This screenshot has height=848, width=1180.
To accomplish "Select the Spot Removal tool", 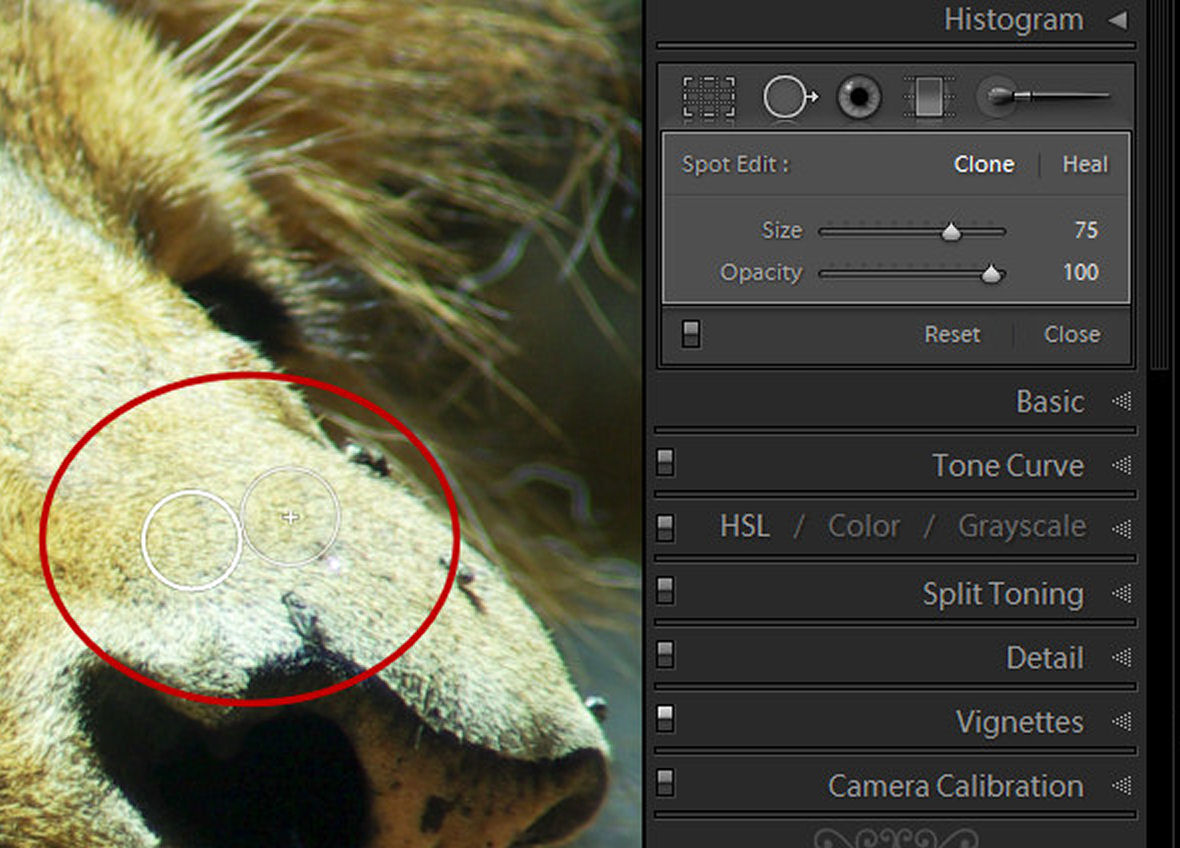I will pos(789,97).
